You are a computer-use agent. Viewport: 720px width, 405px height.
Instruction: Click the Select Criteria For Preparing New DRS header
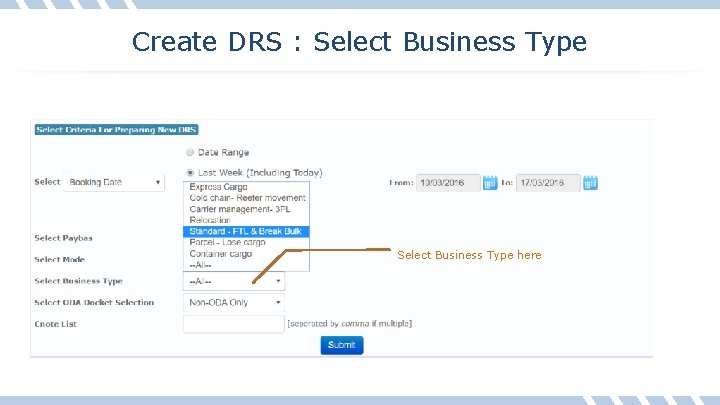[x=117, y=130]
